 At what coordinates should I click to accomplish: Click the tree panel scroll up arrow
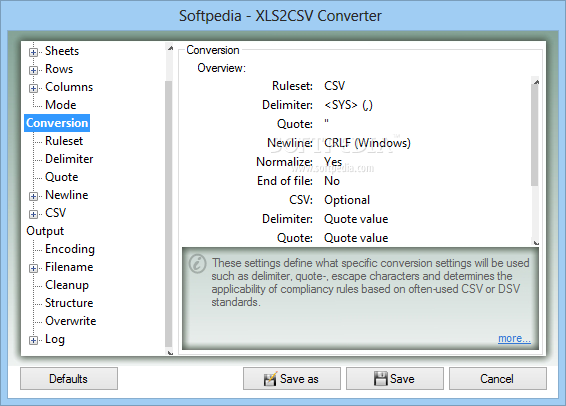tap(170, 48)
